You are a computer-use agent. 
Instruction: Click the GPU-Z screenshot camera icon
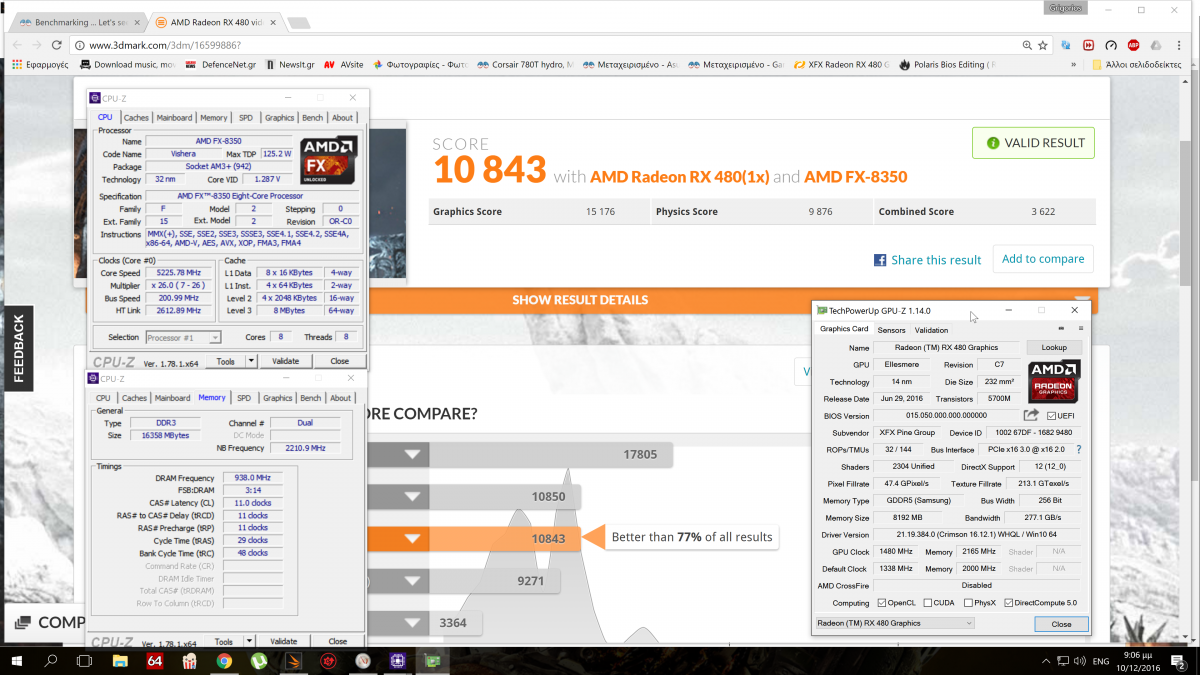pyautogui.click(x=1063, y=329)
